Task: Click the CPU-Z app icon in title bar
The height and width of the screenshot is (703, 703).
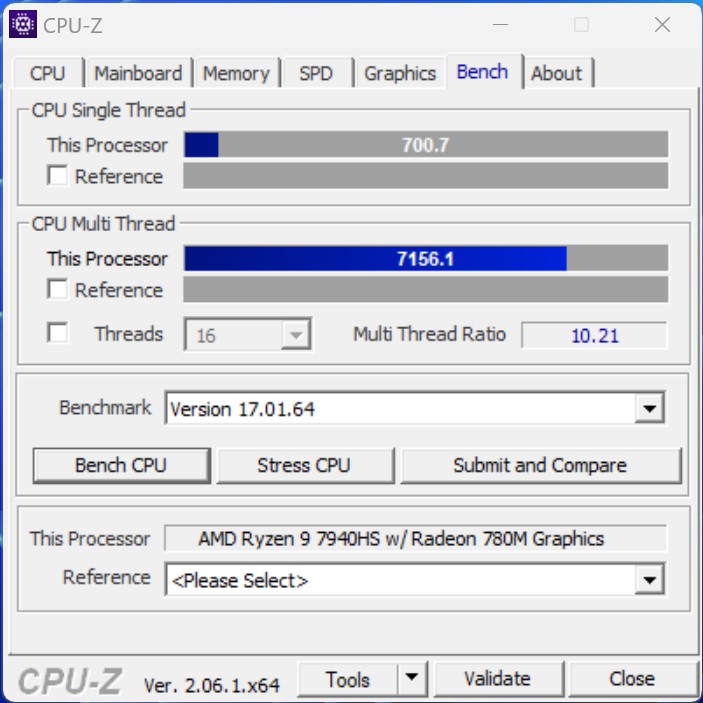Action: tap(23, 24)
